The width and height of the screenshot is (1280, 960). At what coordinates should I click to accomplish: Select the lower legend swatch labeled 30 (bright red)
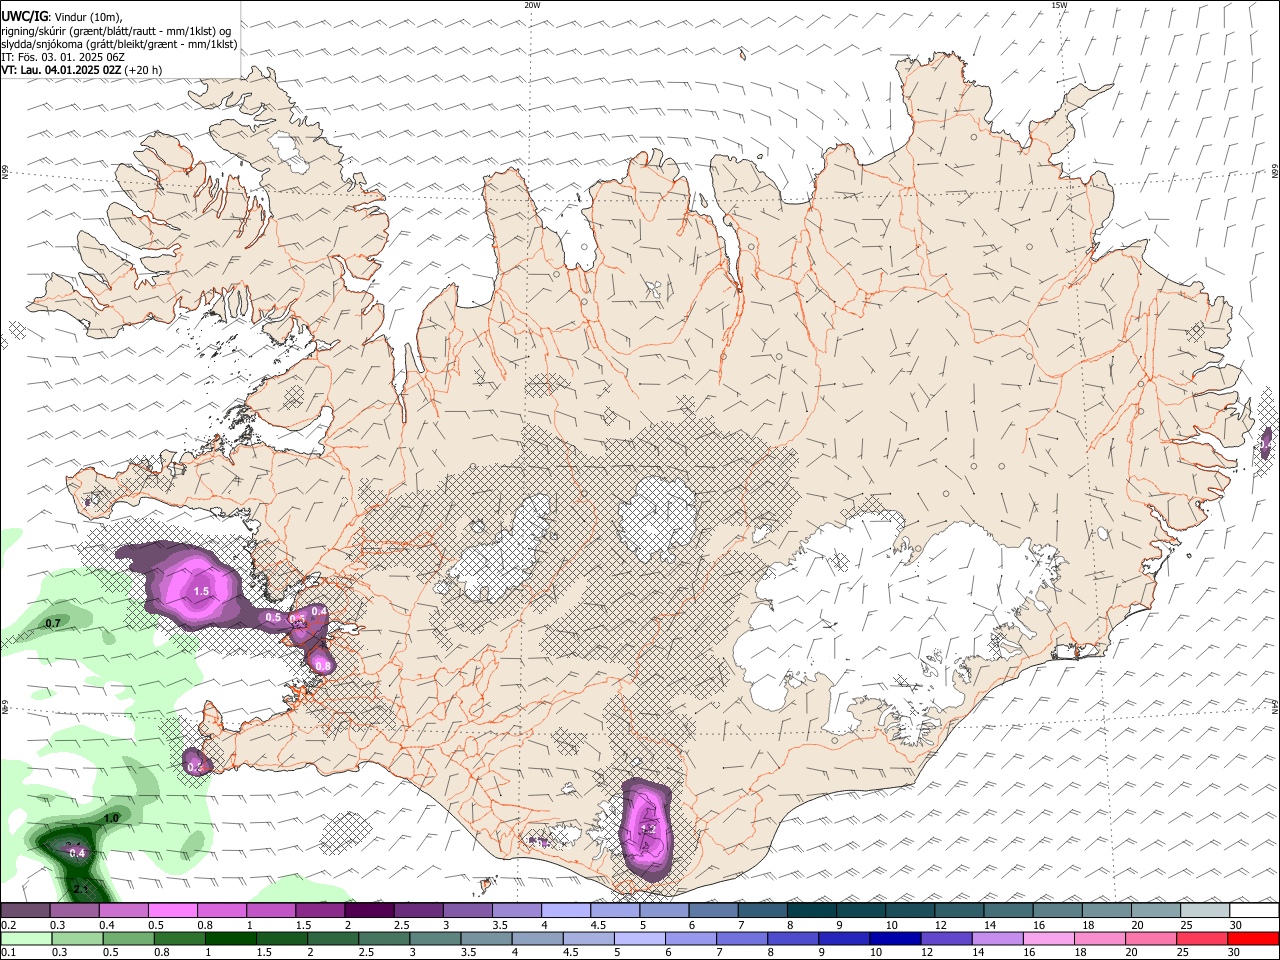[x=1254, y=938]
